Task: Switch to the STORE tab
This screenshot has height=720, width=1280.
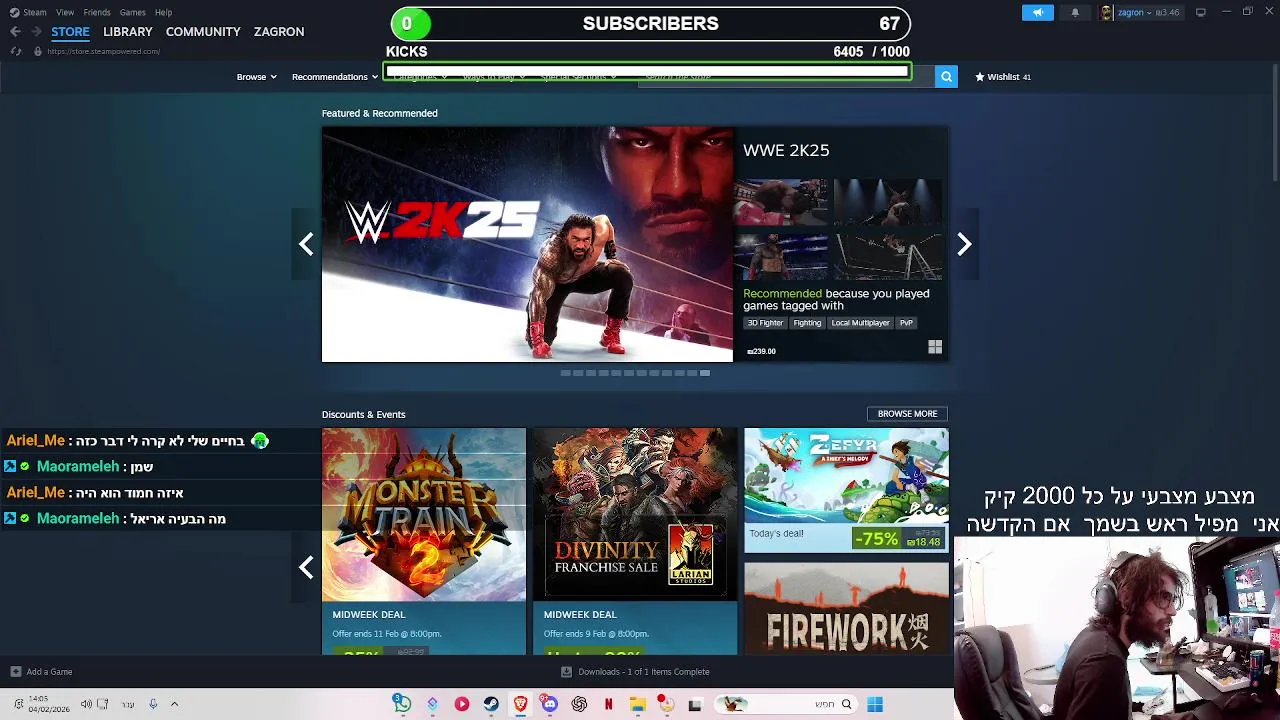Action: coord(70,32)
